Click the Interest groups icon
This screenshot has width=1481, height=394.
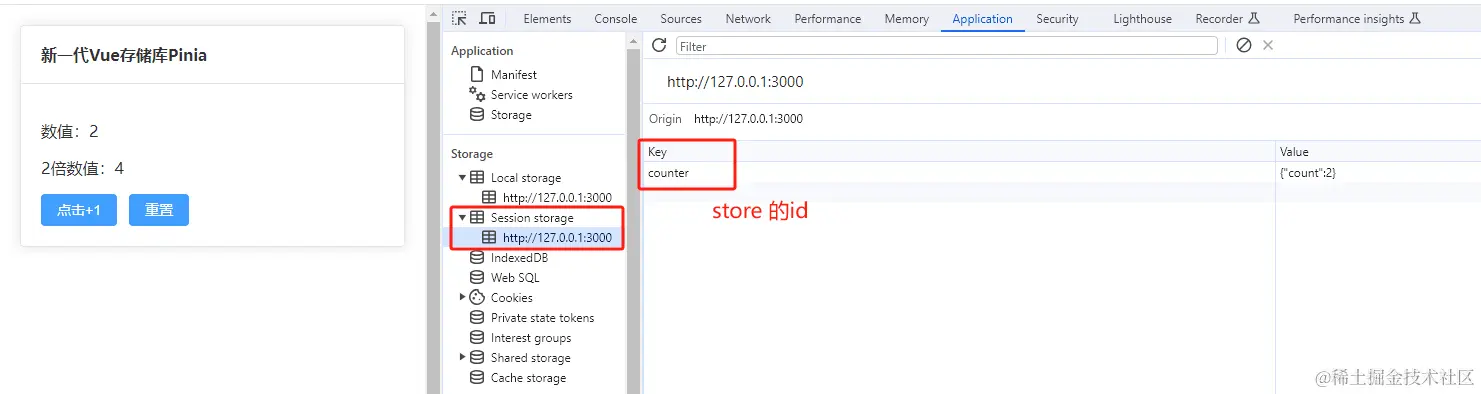pos(477,338)
